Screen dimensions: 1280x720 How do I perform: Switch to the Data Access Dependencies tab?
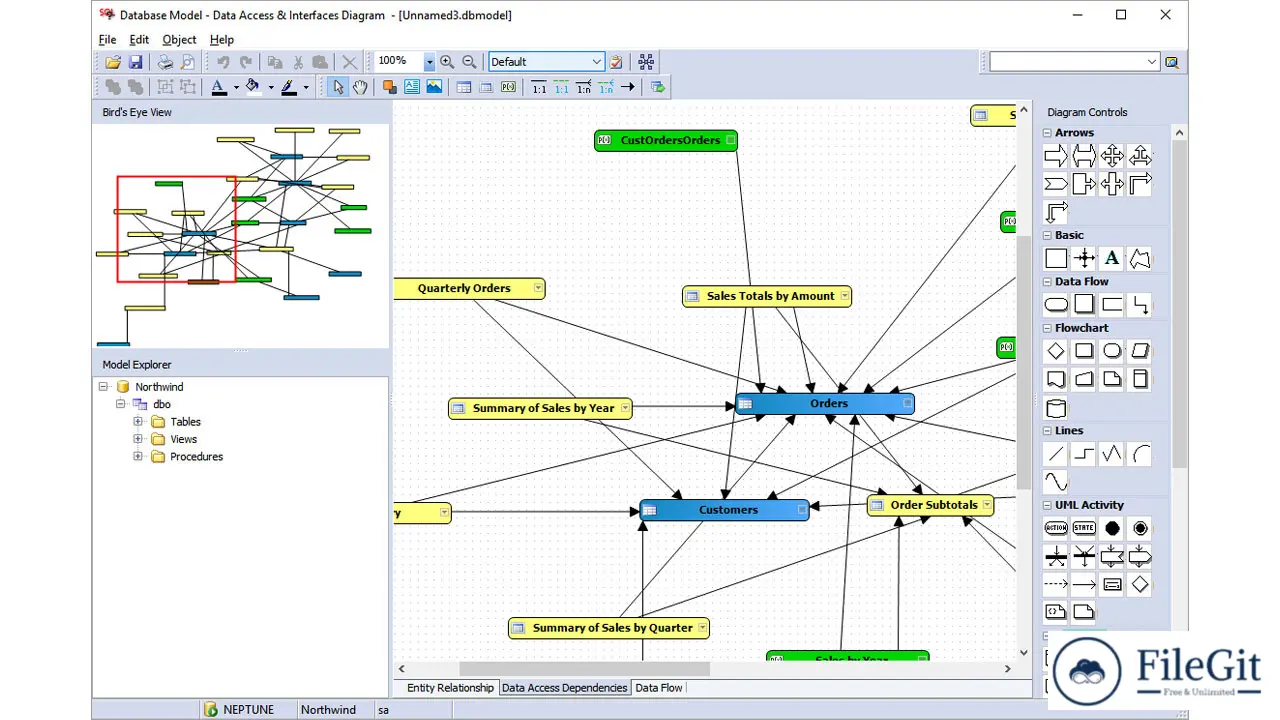pyautogui.click(x=564, y=688)
